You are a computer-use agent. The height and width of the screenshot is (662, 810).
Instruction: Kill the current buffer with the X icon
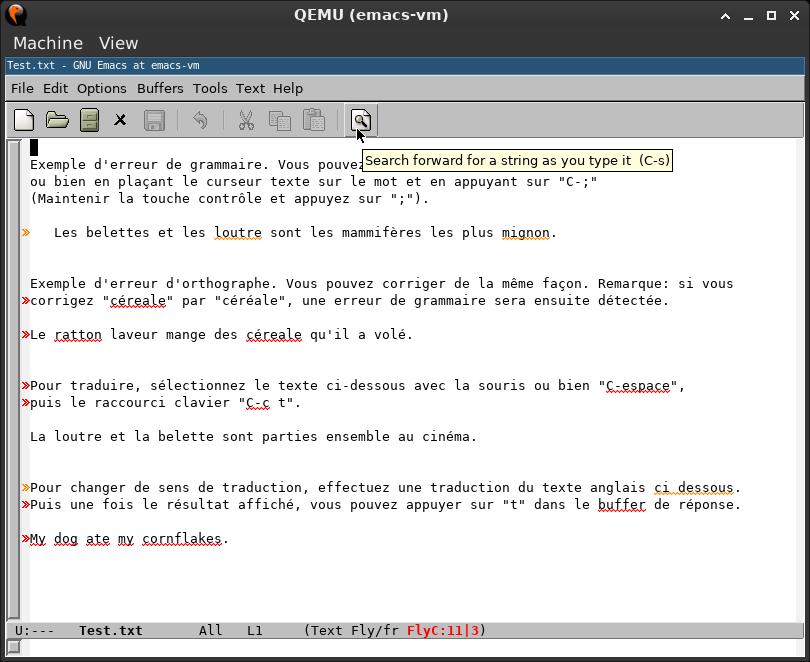[x=122, y=120]
